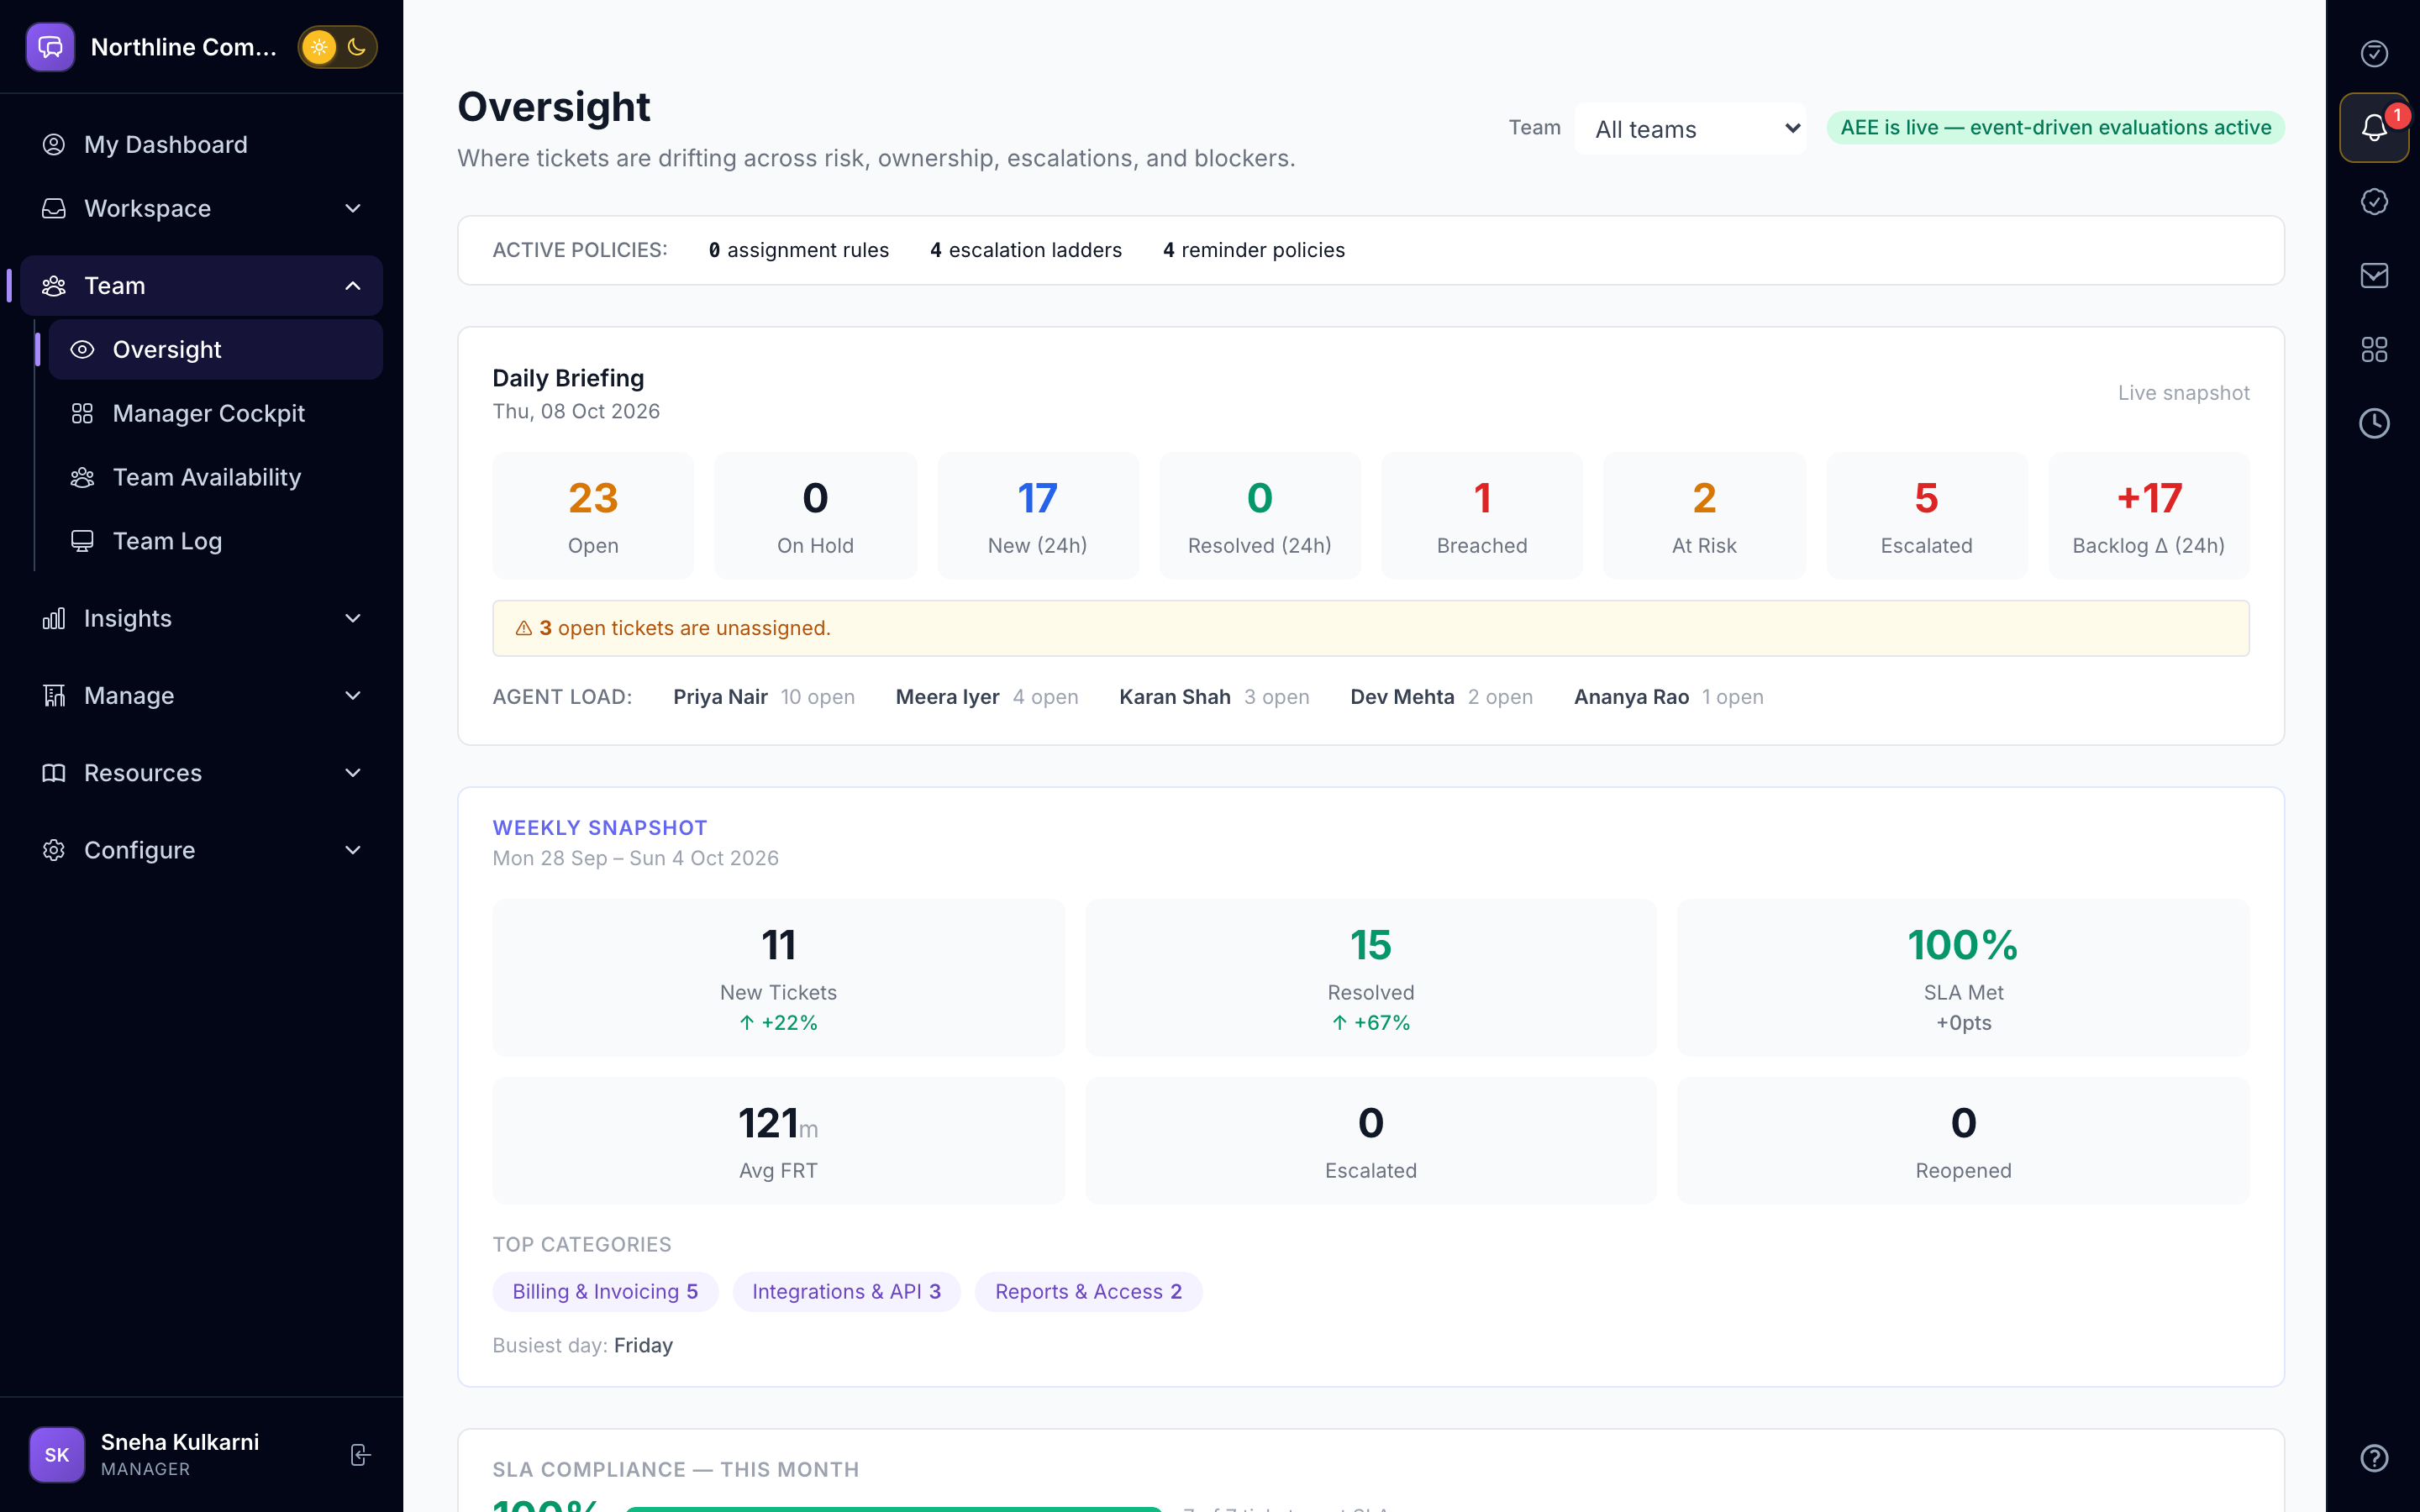
Task: Click the Manage building icon
Action: (x=54, y=695)
